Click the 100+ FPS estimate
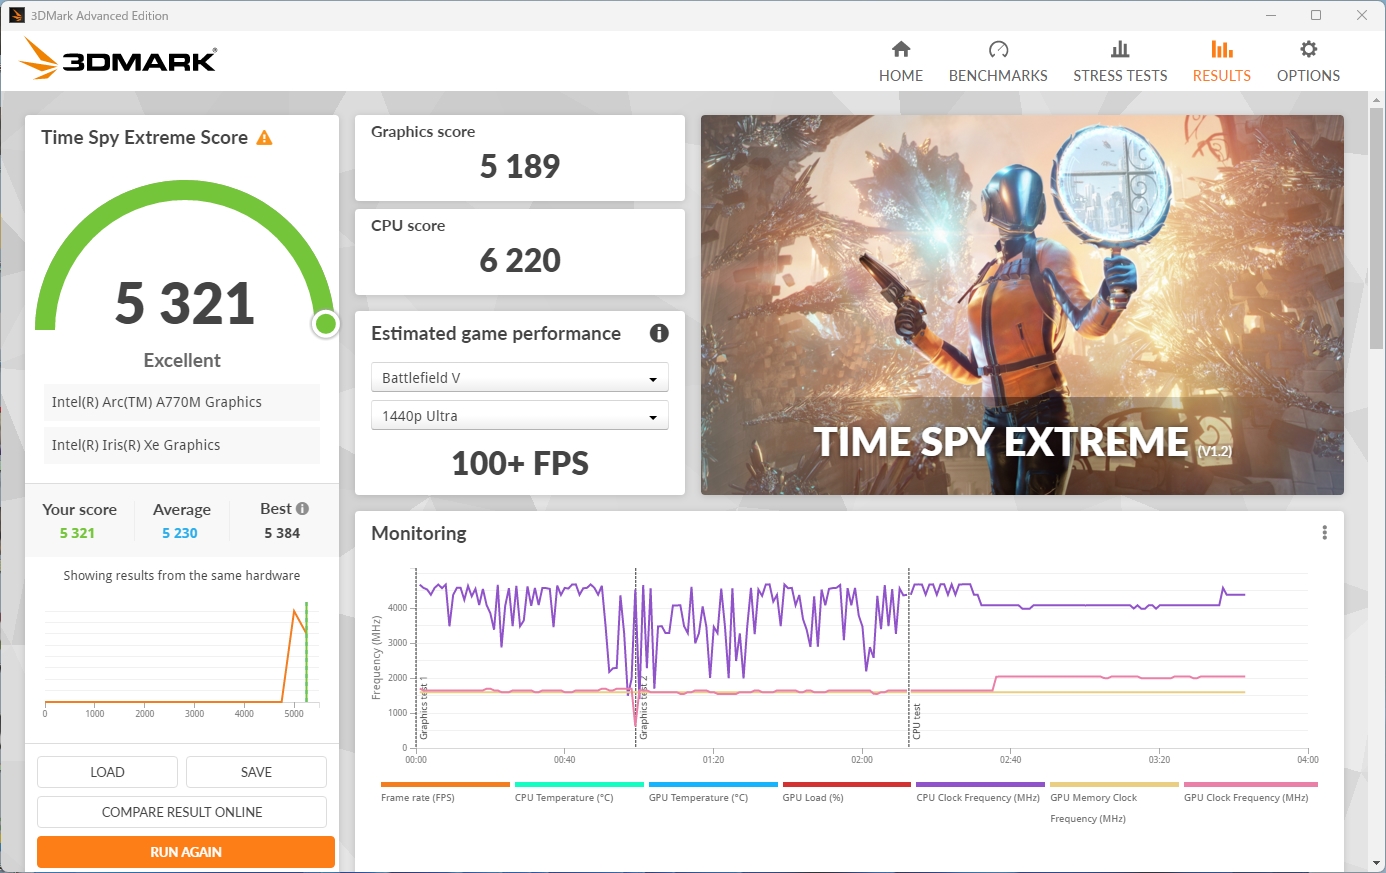This screenshot has height=873, width=1386. (x=520, y=463)
